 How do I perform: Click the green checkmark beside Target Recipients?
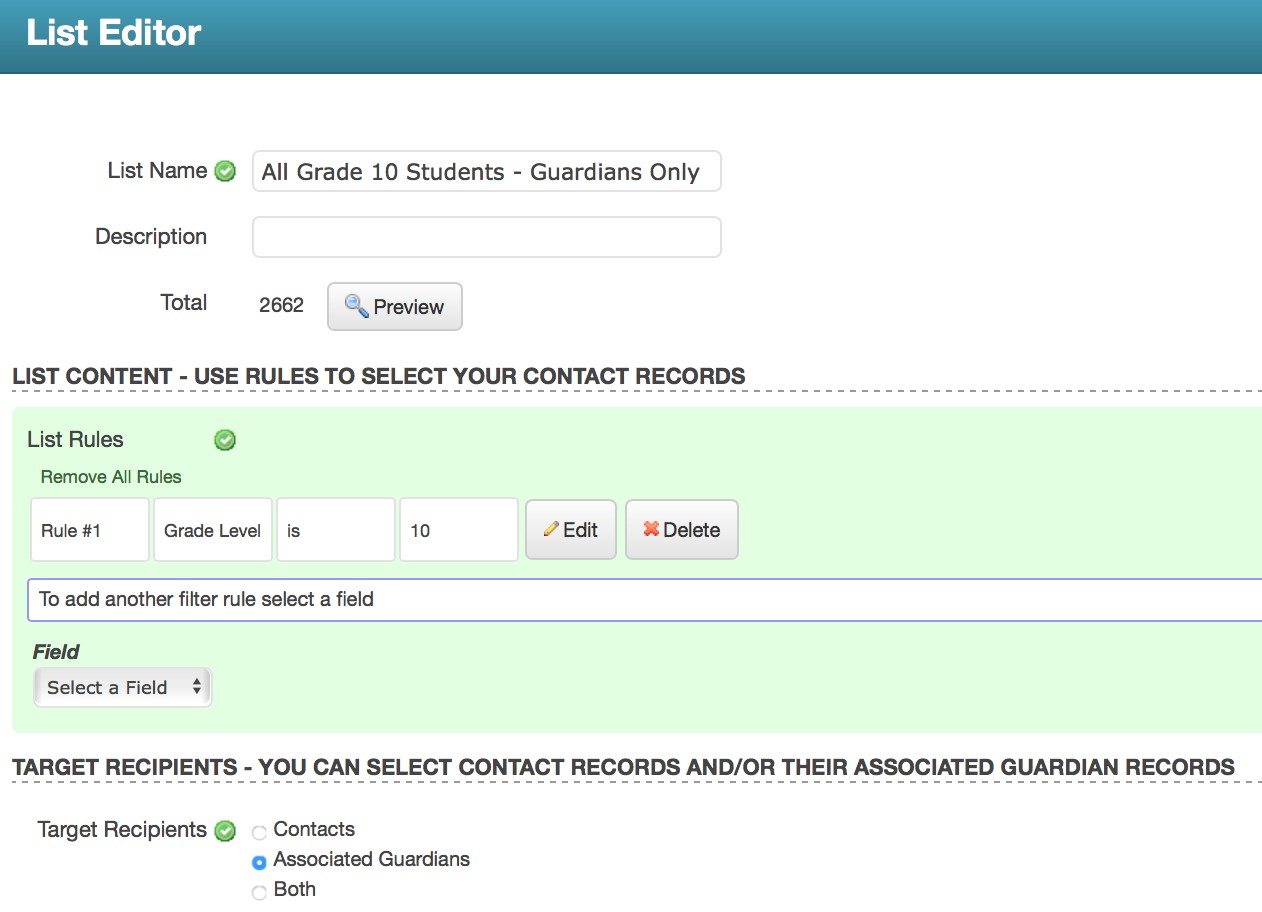coord(225,830)
